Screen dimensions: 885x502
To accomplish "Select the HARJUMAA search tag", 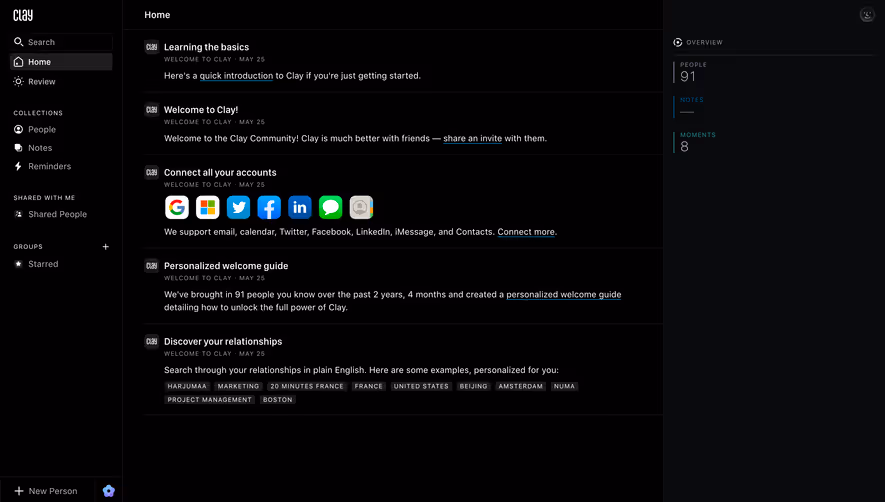I will [187, 386].
